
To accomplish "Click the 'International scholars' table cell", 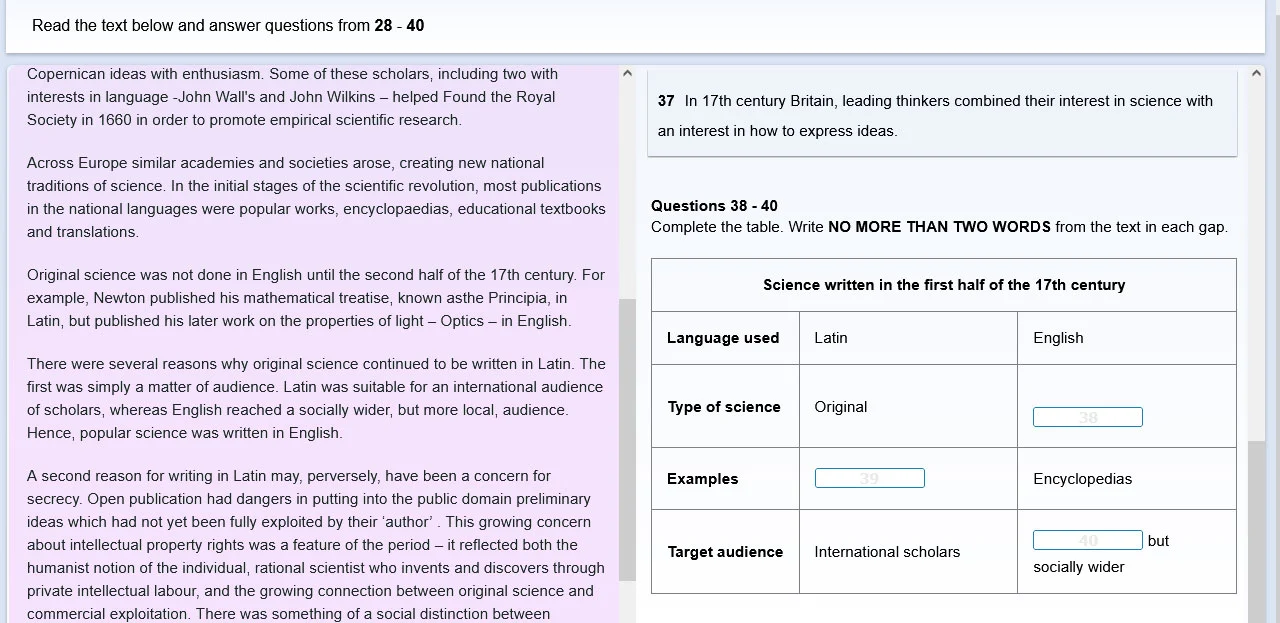I will [x=887, y=552].
